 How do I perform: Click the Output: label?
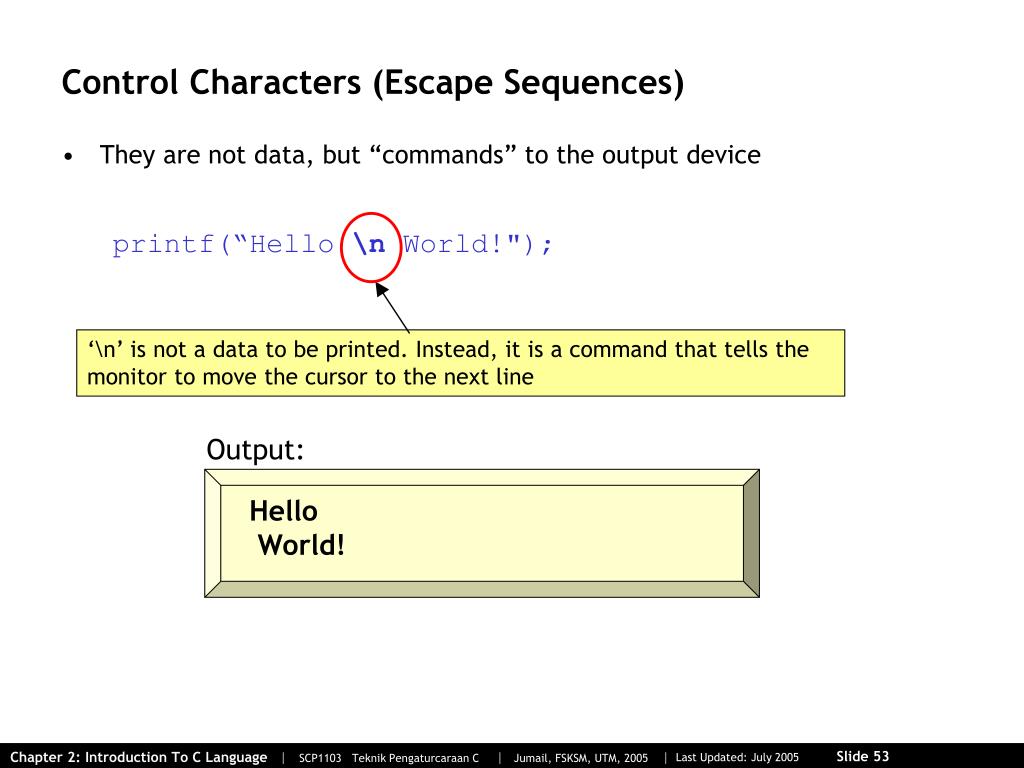click(x=255, y=450)
